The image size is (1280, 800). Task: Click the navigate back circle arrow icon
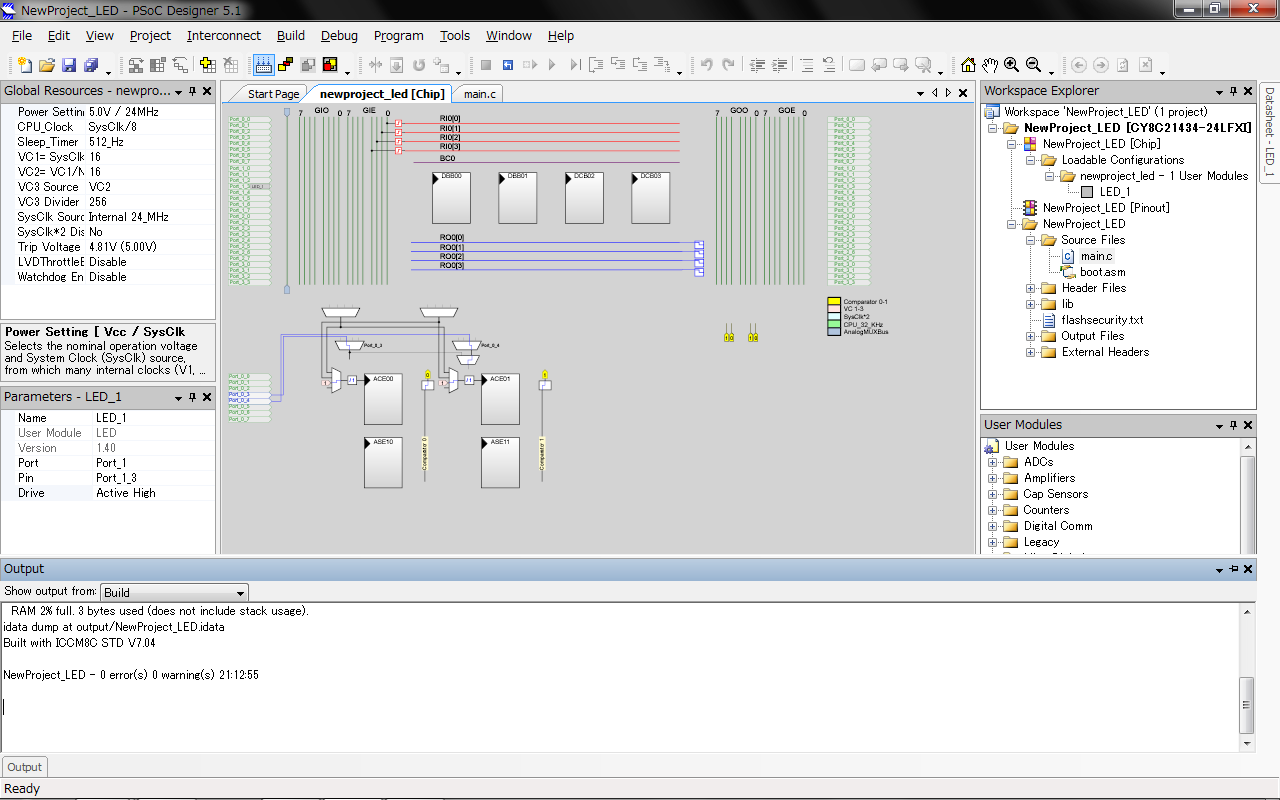click(1079, 65)
